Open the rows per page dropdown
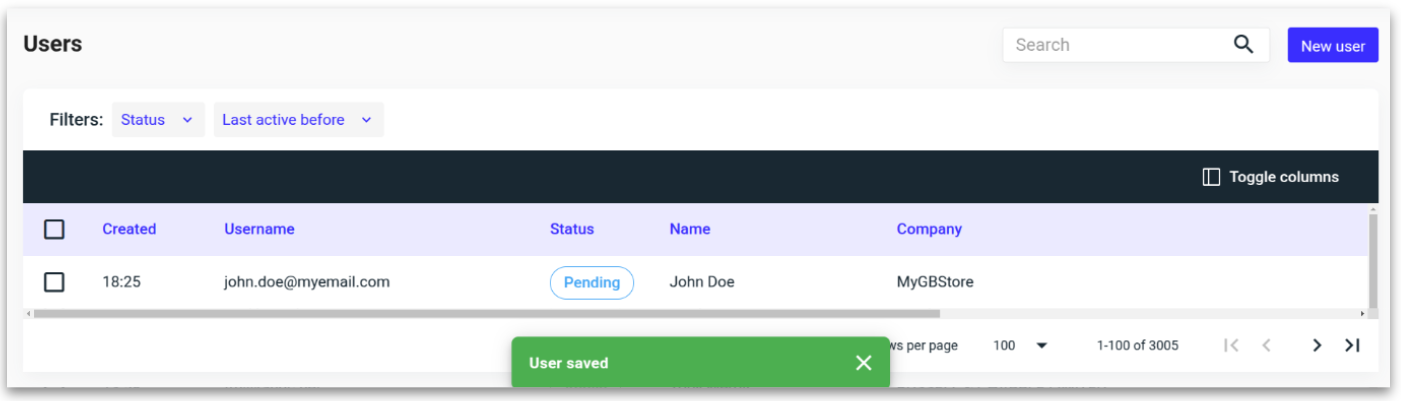 pyautogui.click(x=1020, y=346)
